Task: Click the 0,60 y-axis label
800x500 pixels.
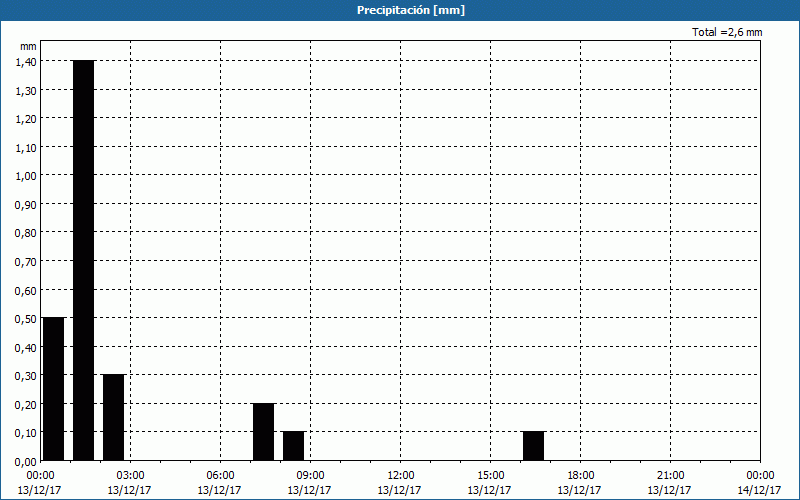Action: [27, 290]
